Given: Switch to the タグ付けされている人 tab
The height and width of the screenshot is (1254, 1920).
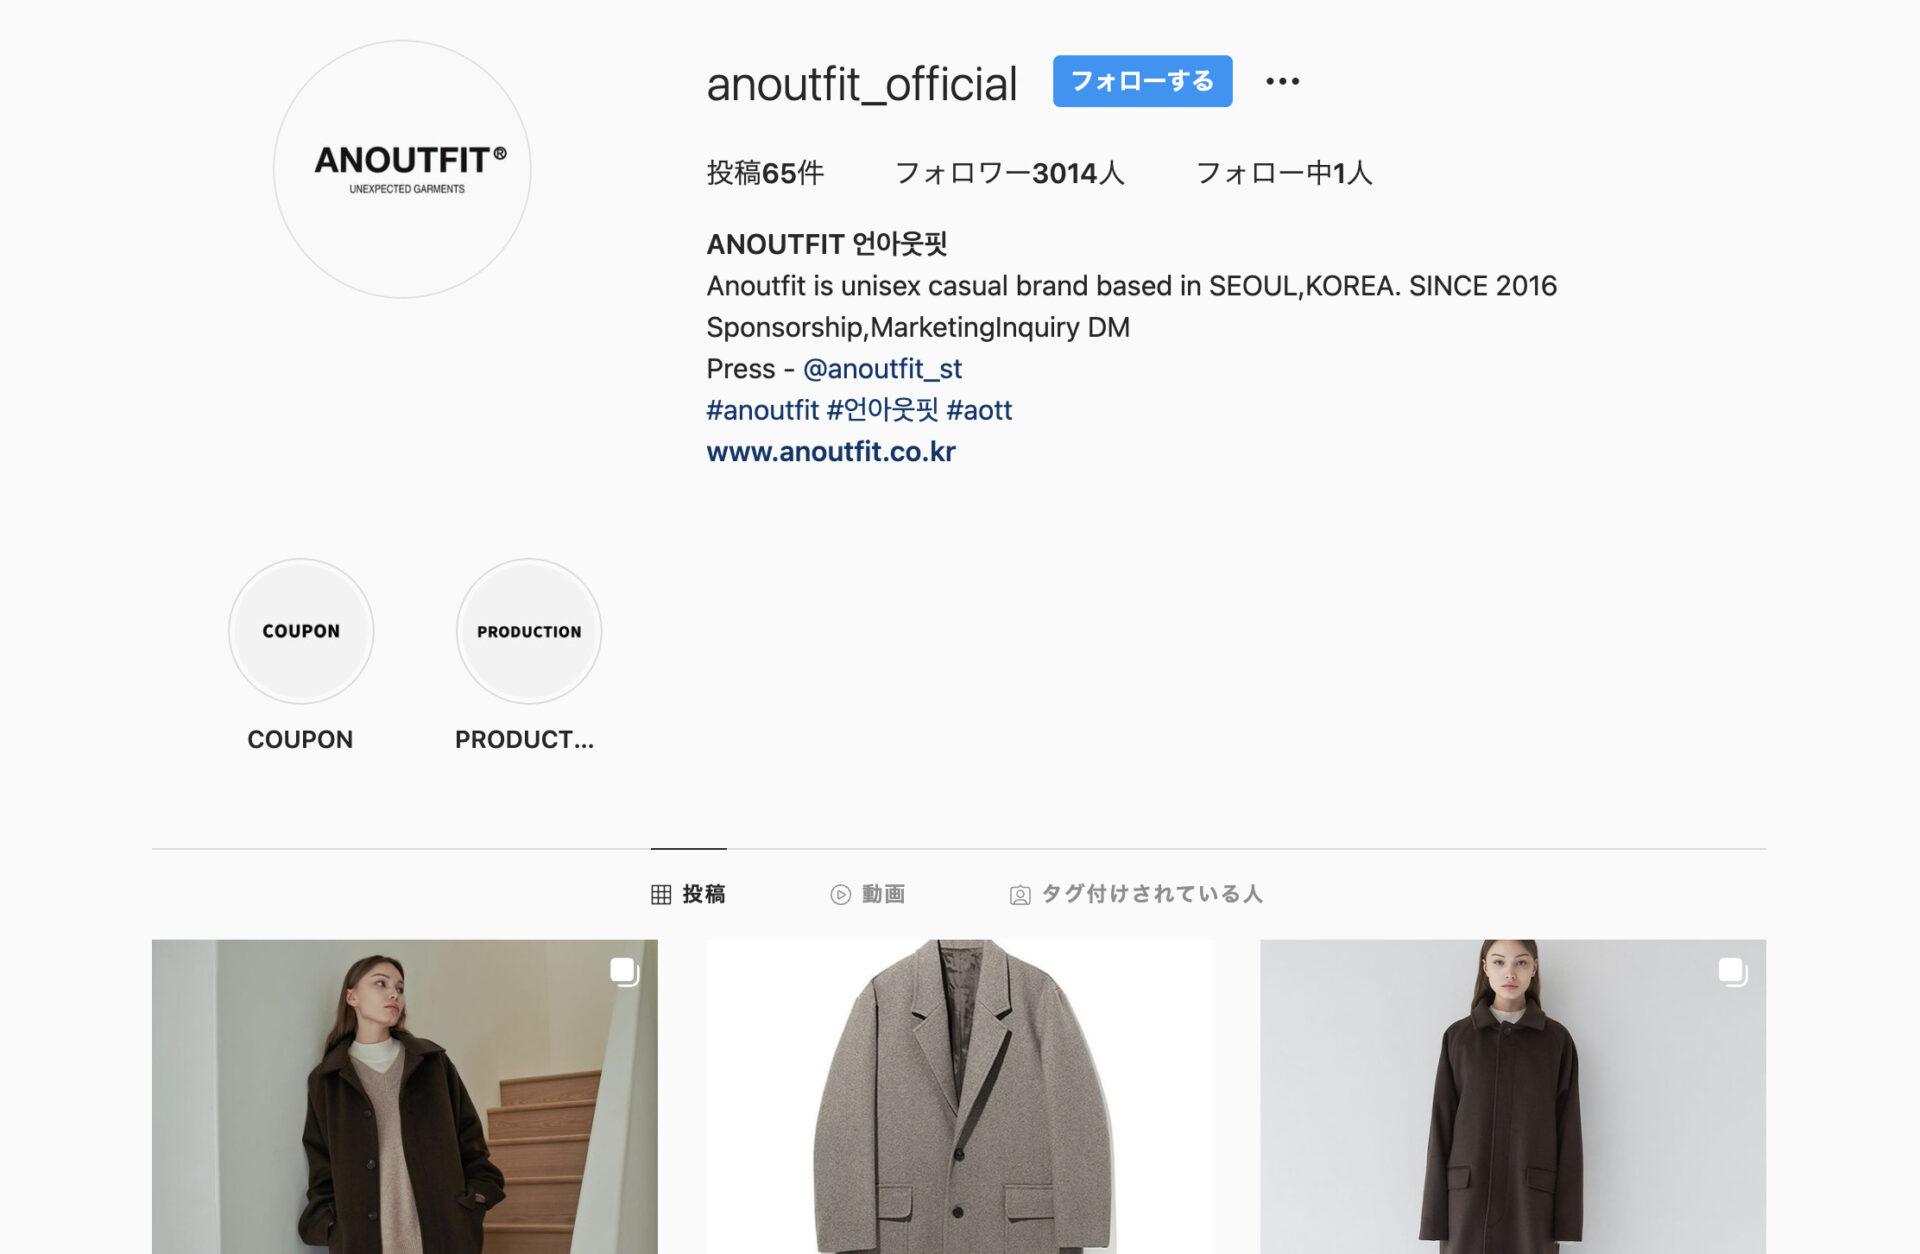Looking at the screenshot, I should [1137, 894].
